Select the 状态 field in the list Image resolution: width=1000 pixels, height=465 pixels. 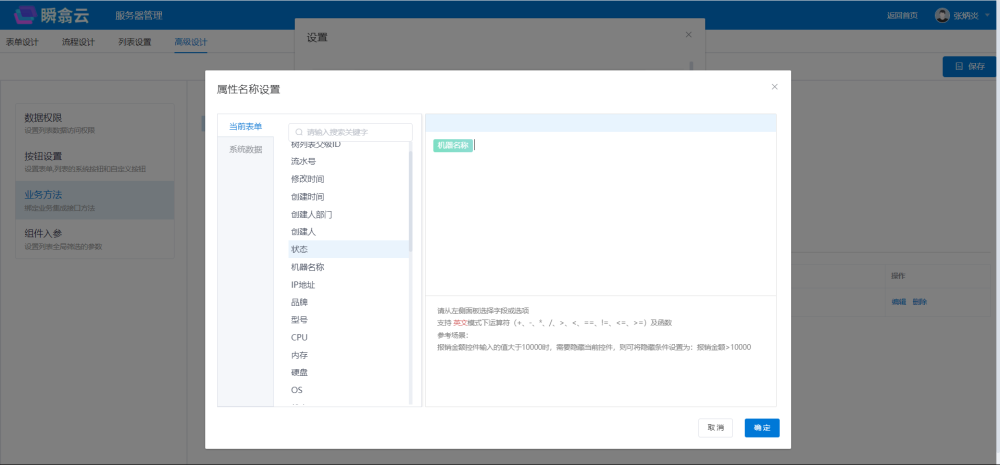(299, 249)
